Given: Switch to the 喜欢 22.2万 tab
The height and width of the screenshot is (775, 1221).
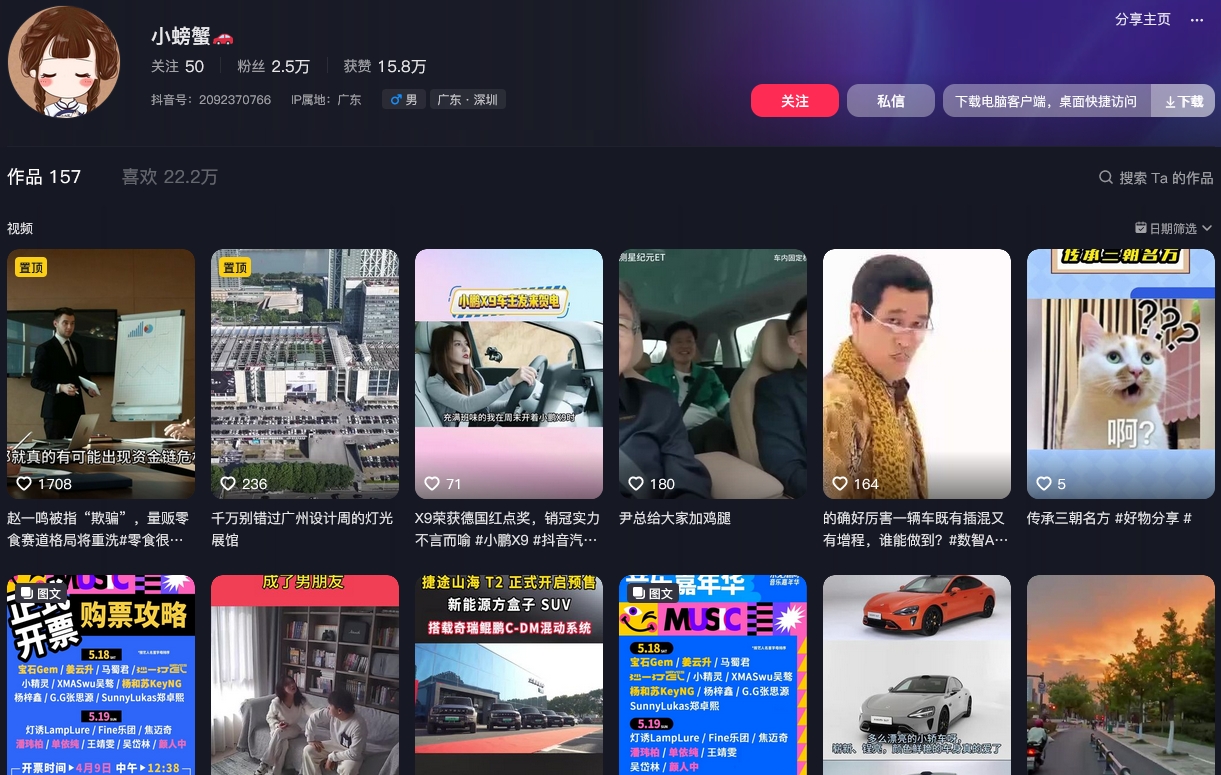Looking at the screenshot, I should [x=169, y=177].
